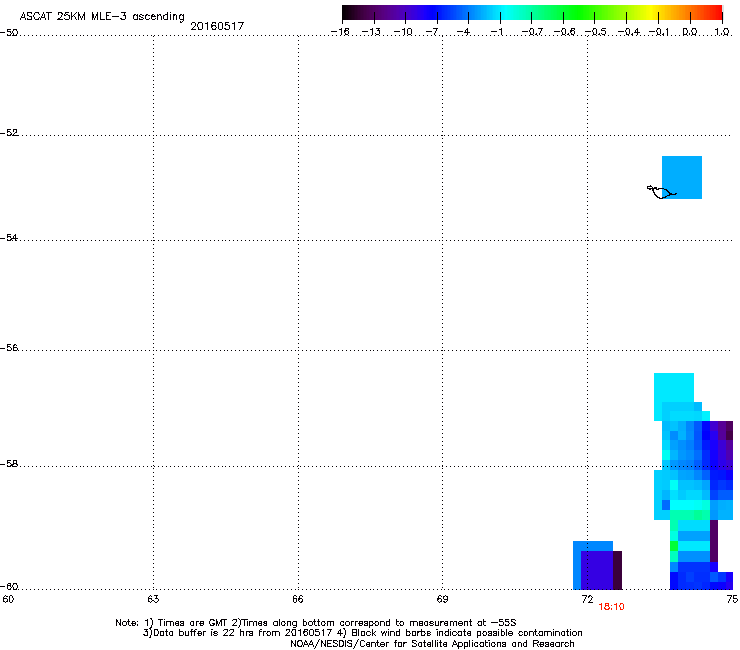Viewport: 740px width, 650px height.
Task: Click the '66' longitude axis label
Action: click(x=298, y=599)
